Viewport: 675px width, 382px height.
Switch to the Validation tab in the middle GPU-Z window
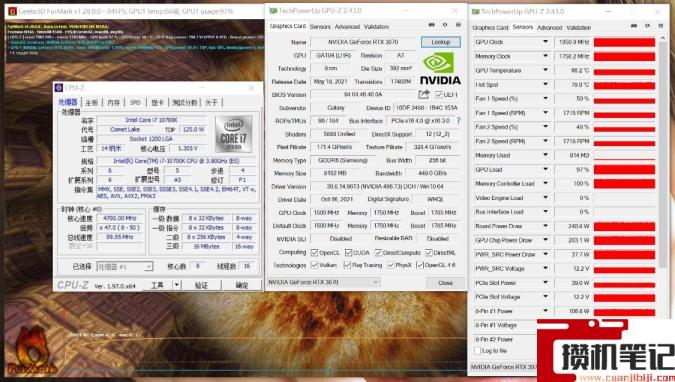pos(376,27)
